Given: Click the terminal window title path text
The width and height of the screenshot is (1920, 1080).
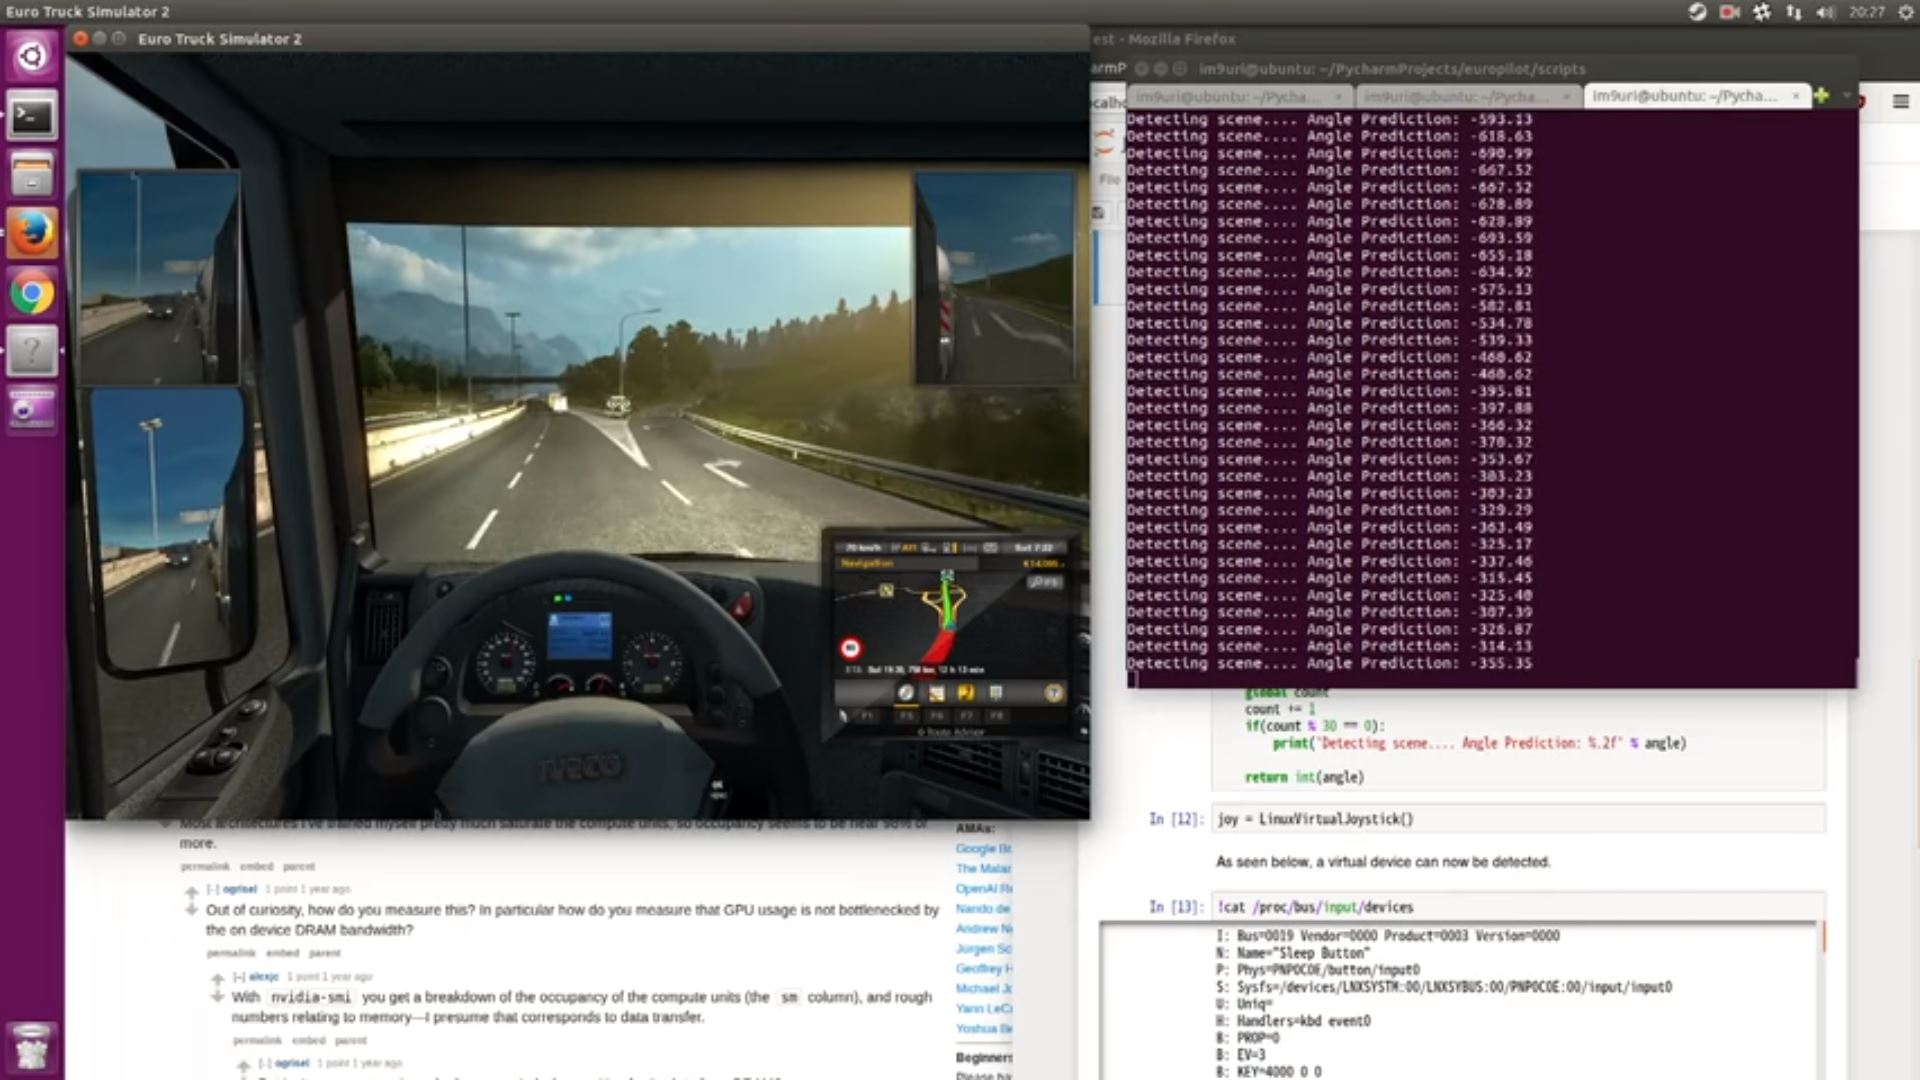Looking at the screenshot, I should click(1392, 69).
